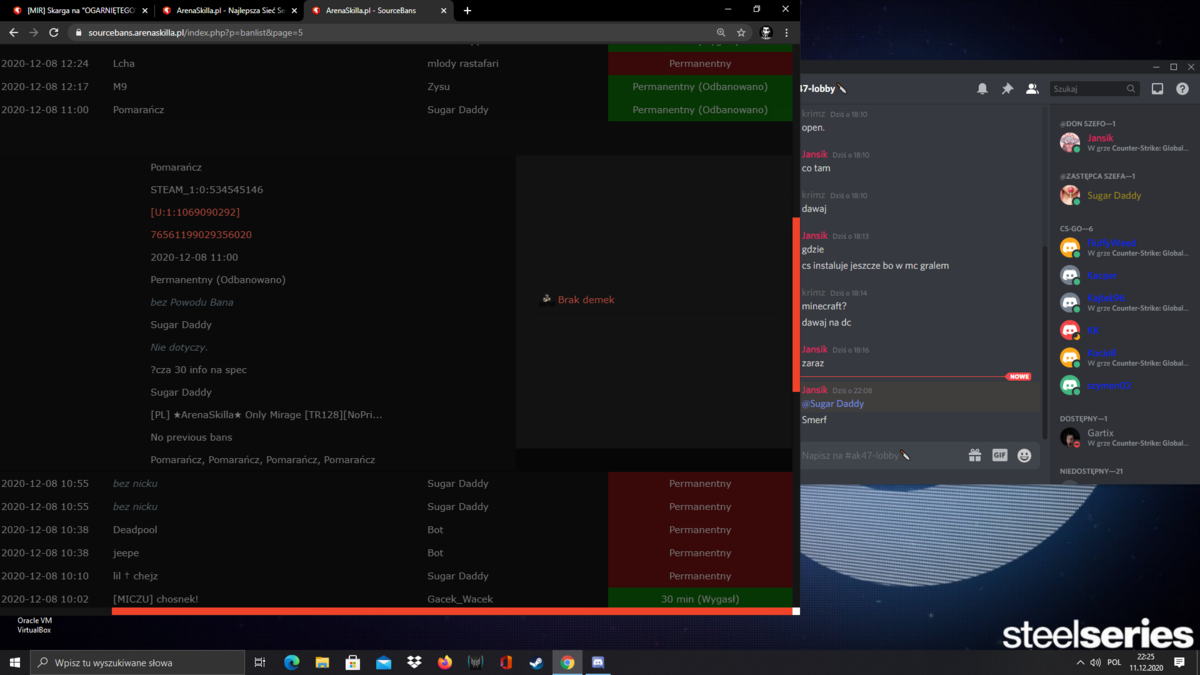The height and width of the screenshot is (675, 1200).
Task: Open Task View on taskbar
Action: (260, 662)
